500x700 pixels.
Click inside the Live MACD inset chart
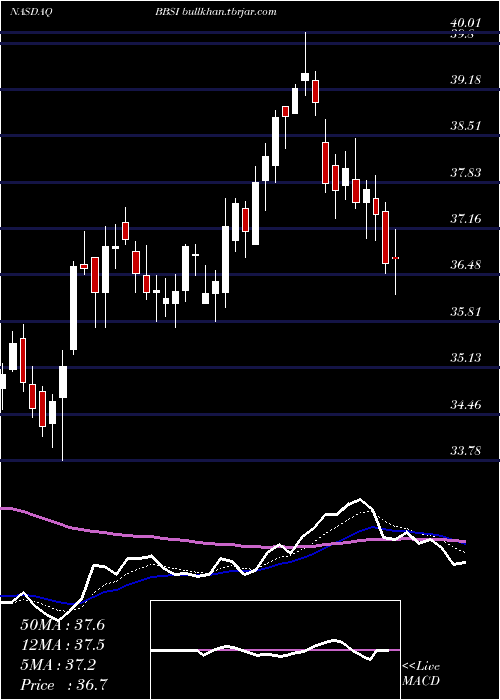pos(275,650)
